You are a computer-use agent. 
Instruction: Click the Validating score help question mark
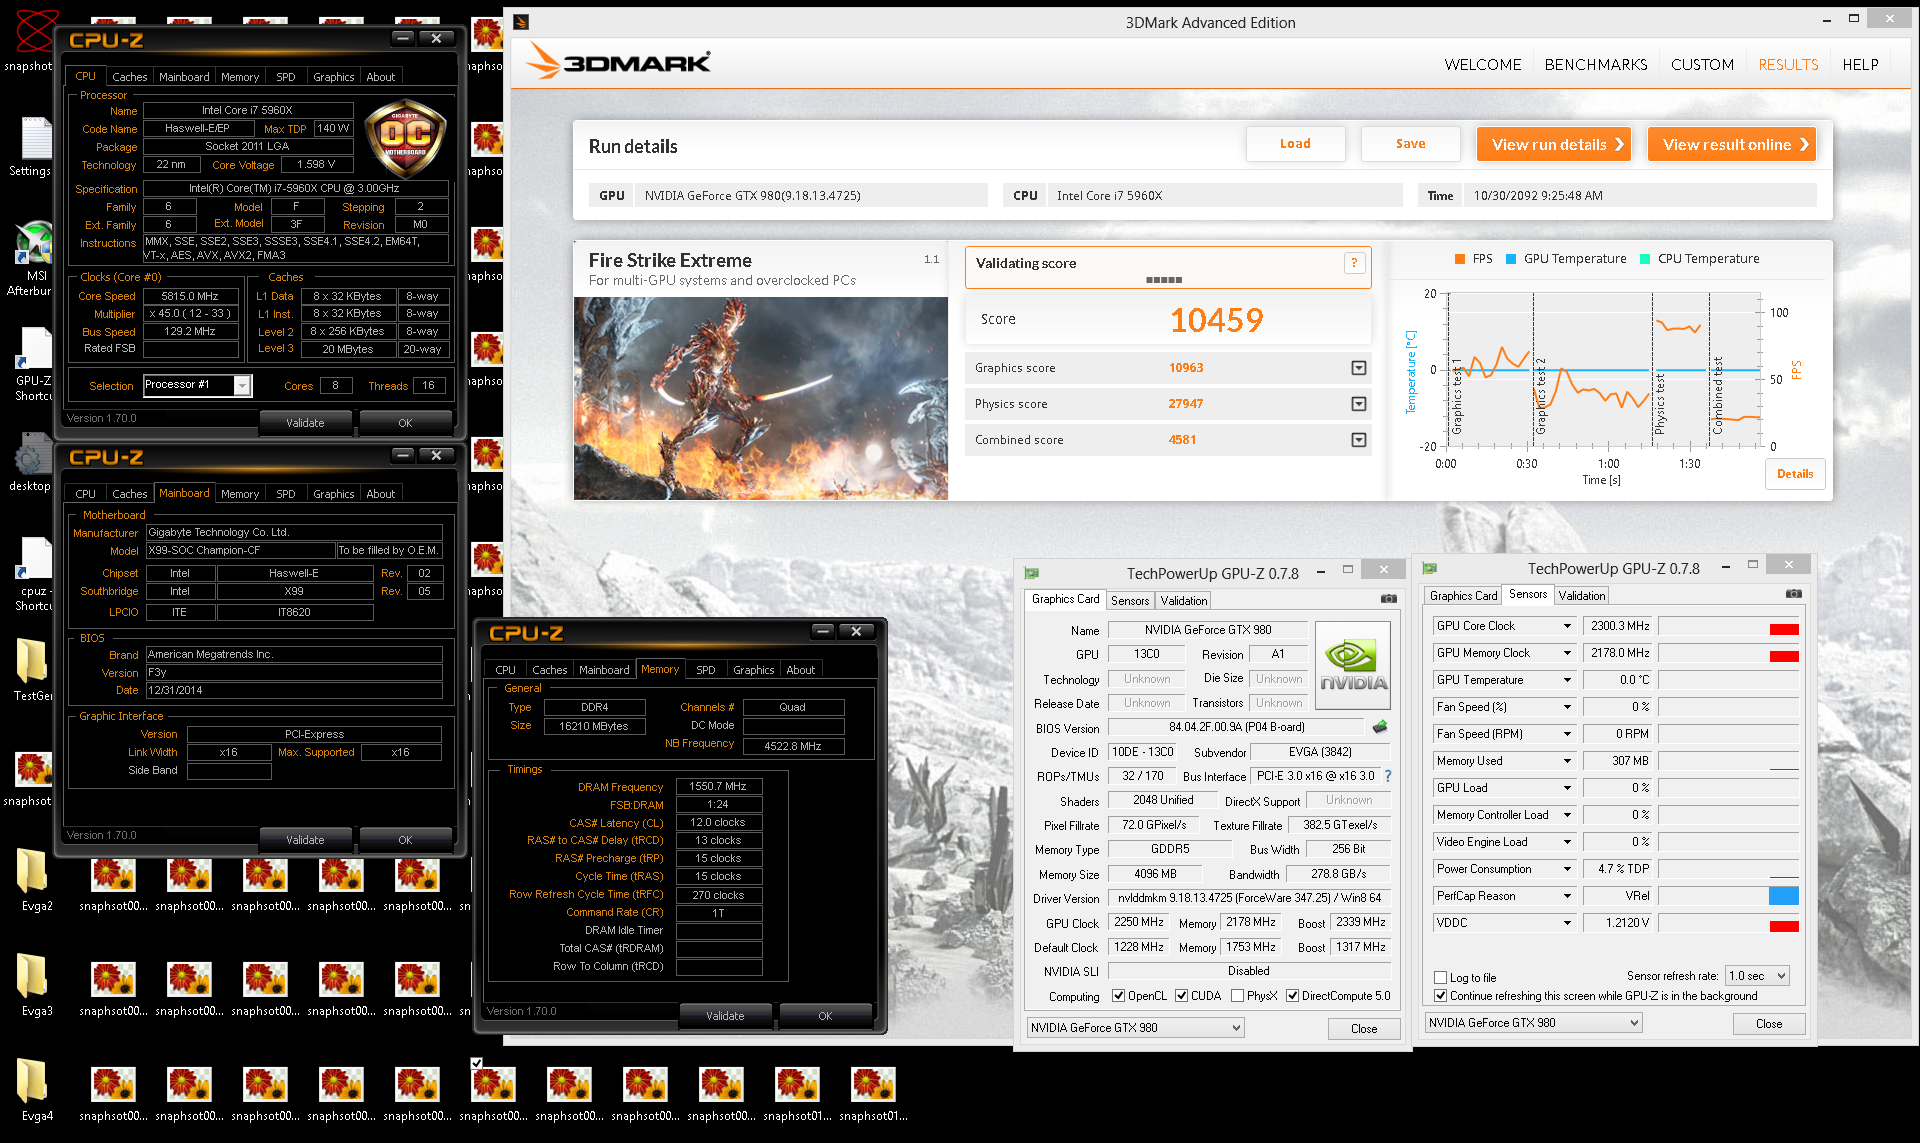click(1354, 263)
